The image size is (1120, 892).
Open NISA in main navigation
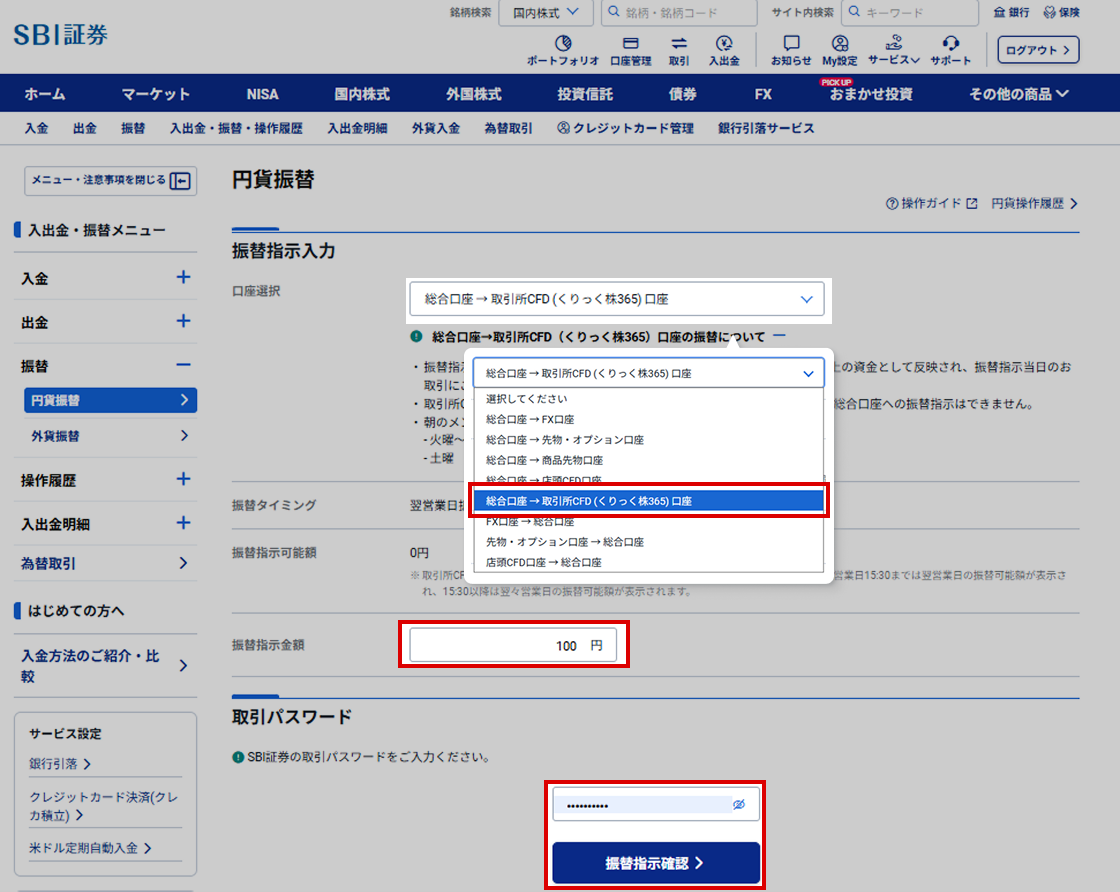point(262,94)
